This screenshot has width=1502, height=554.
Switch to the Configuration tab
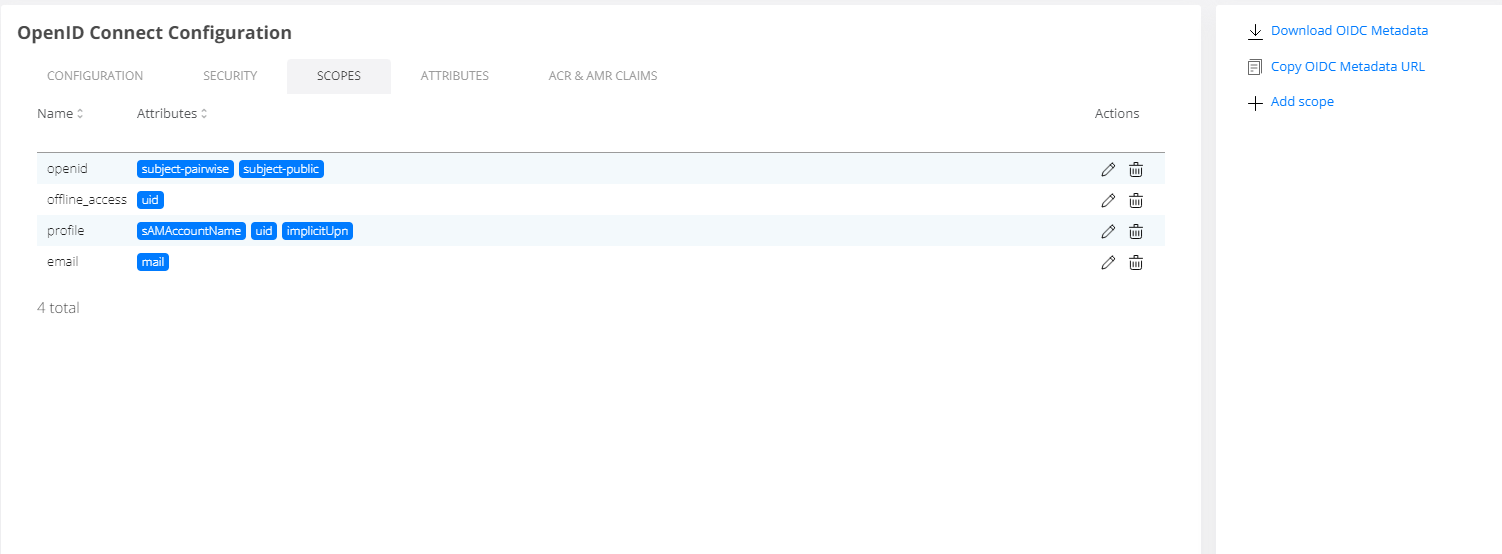95,76
